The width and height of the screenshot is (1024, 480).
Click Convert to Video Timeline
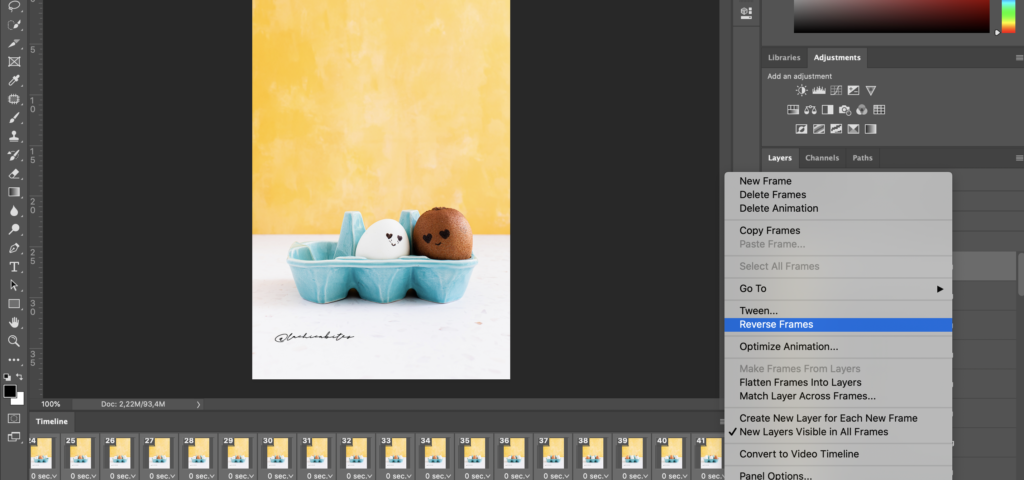tap(798, 454)
